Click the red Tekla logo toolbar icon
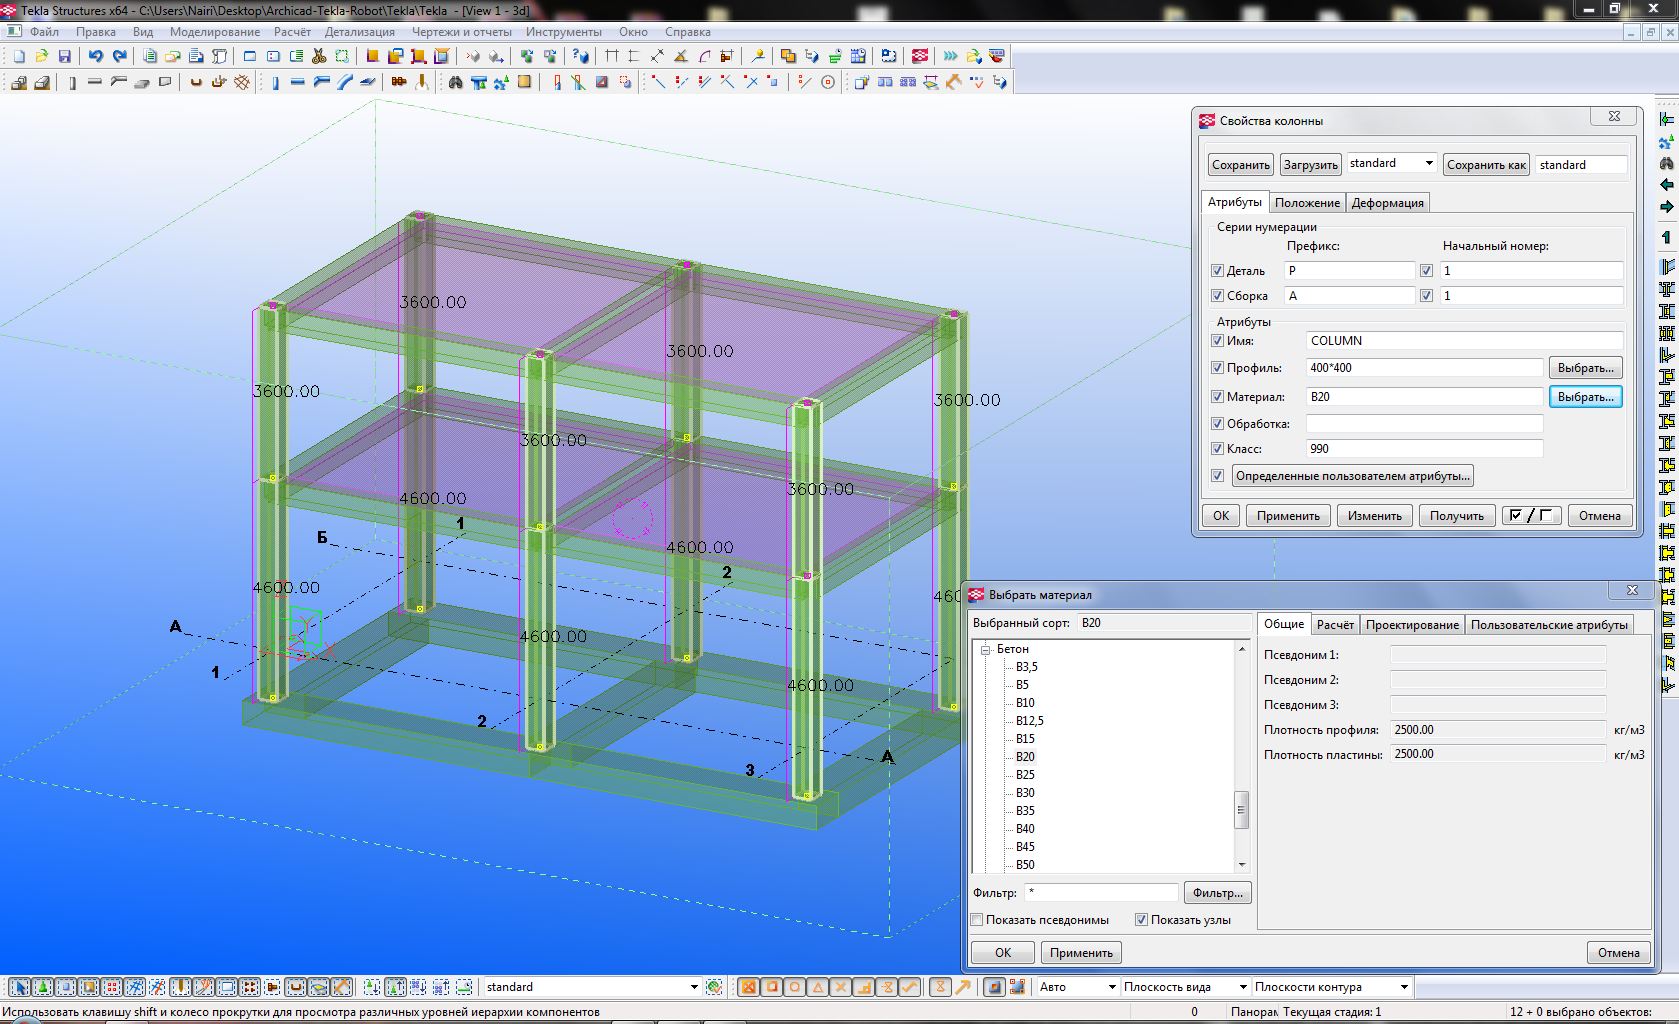The height and width of the screenshot is (1024, 1679). (920, 57)
